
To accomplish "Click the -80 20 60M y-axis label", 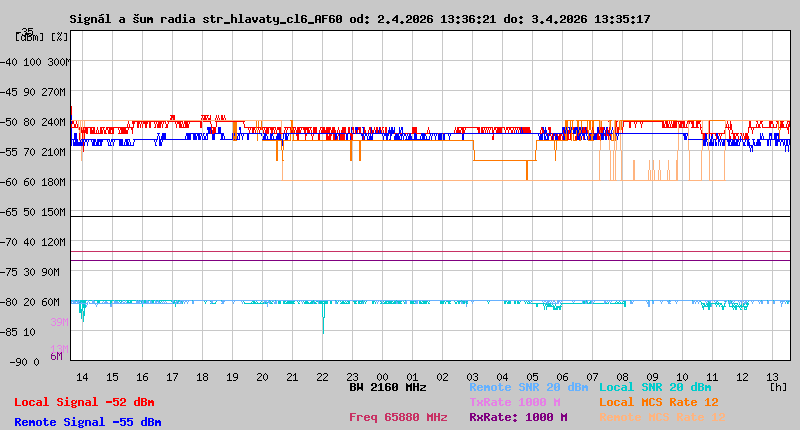I will pos(41,302).
